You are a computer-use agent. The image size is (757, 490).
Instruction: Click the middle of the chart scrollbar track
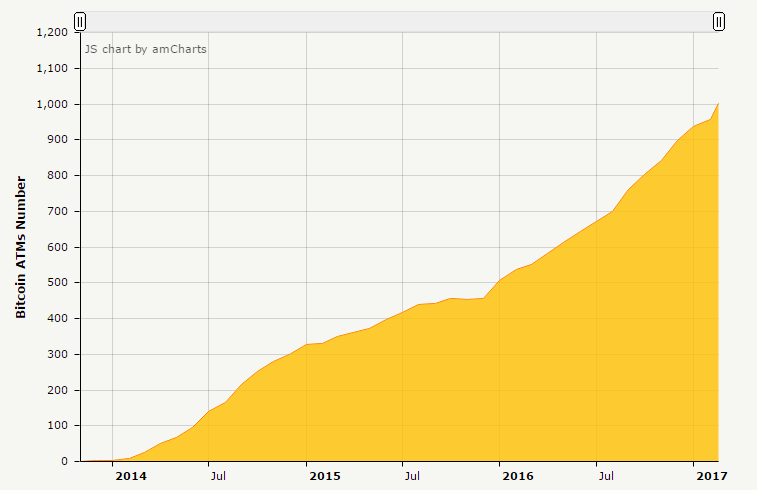pyautogui.click(x=399, y=22)
